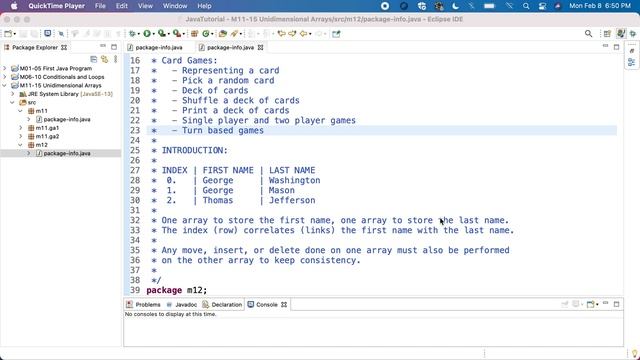Collapse the src folder
This screenshot has height=360, width=640.
[13, 102]
